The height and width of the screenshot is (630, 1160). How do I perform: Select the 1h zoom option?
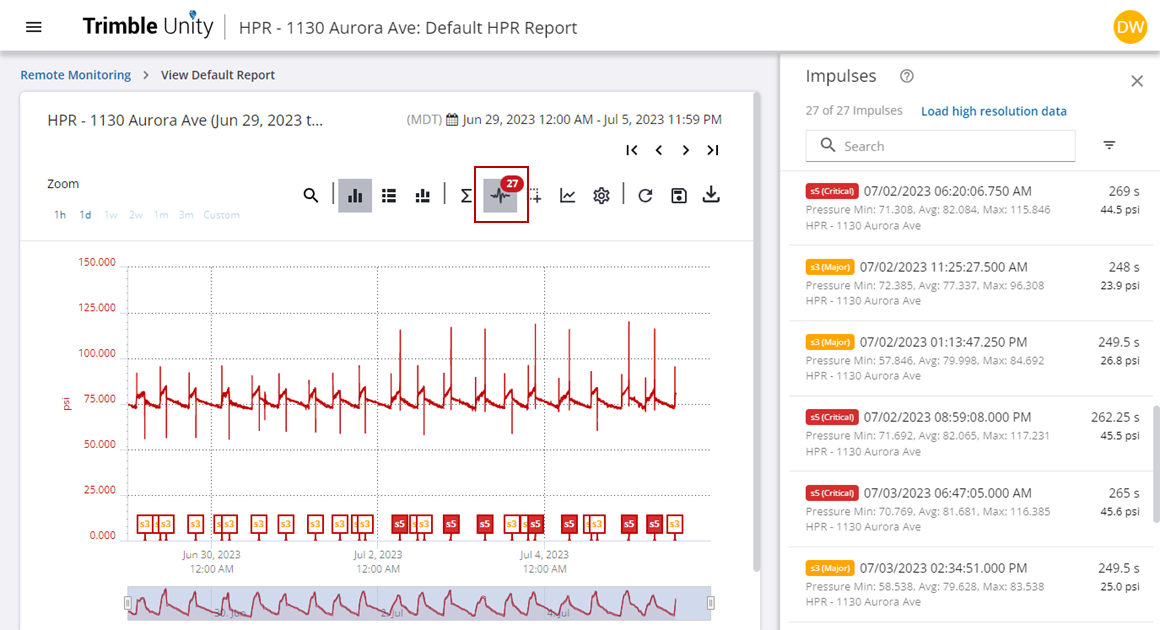(x=60, y=215)
